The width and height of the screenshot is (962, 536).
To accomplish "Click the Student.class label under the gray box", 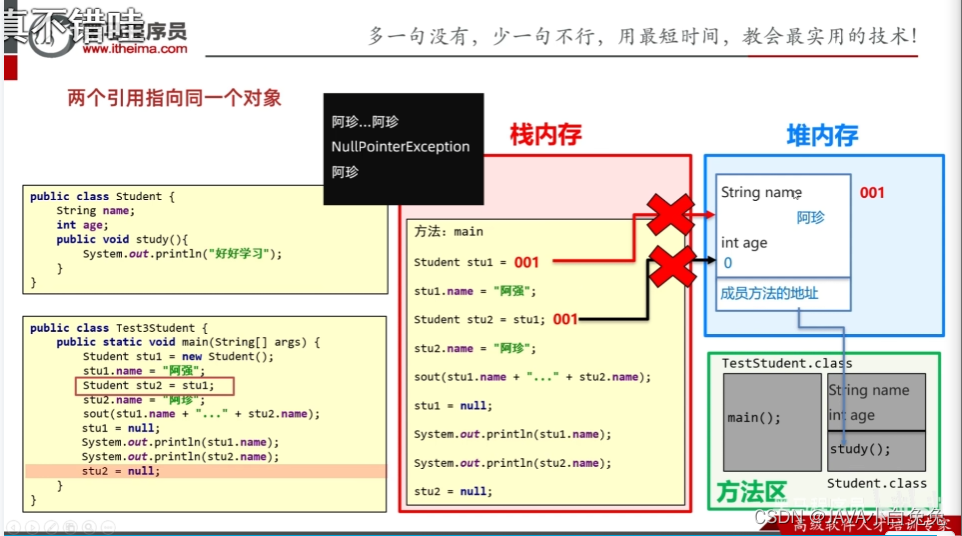I will (877, 483).
